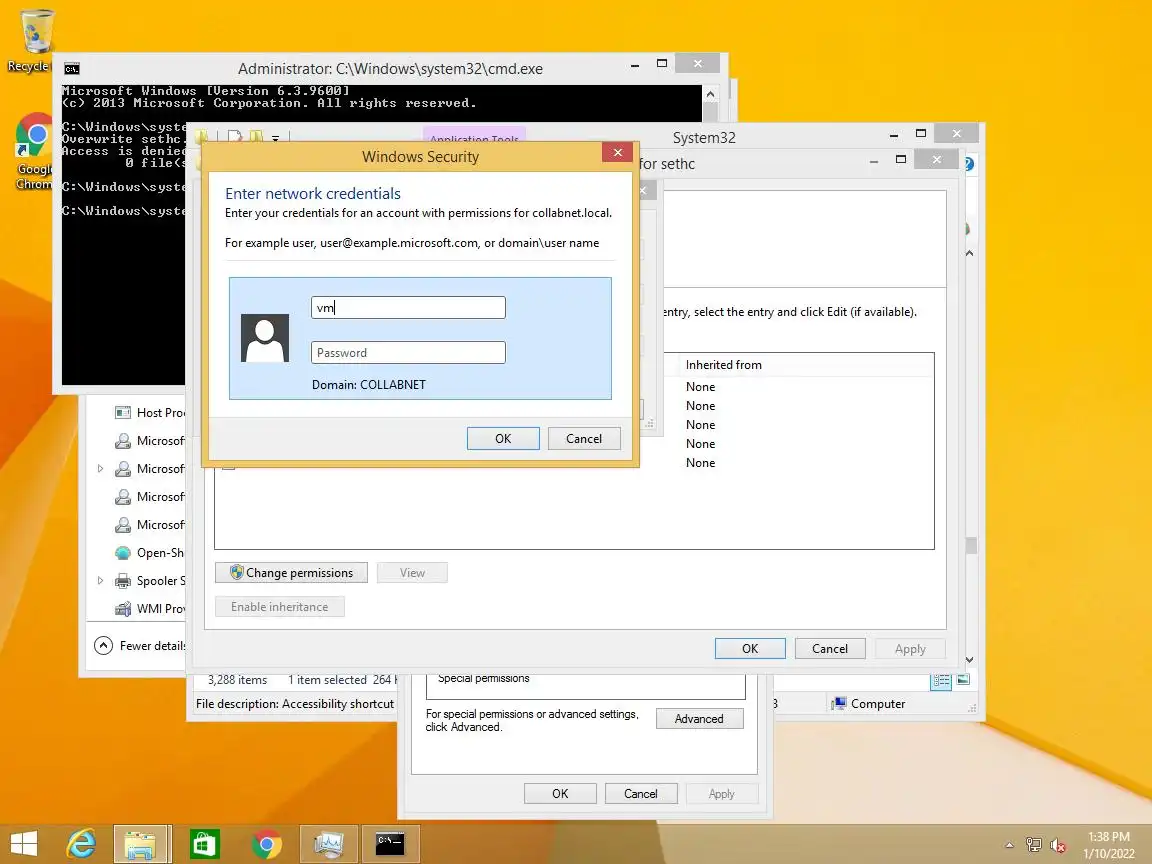
Task: Click the Computer icon in the status bar
Action: click(838, 703)
